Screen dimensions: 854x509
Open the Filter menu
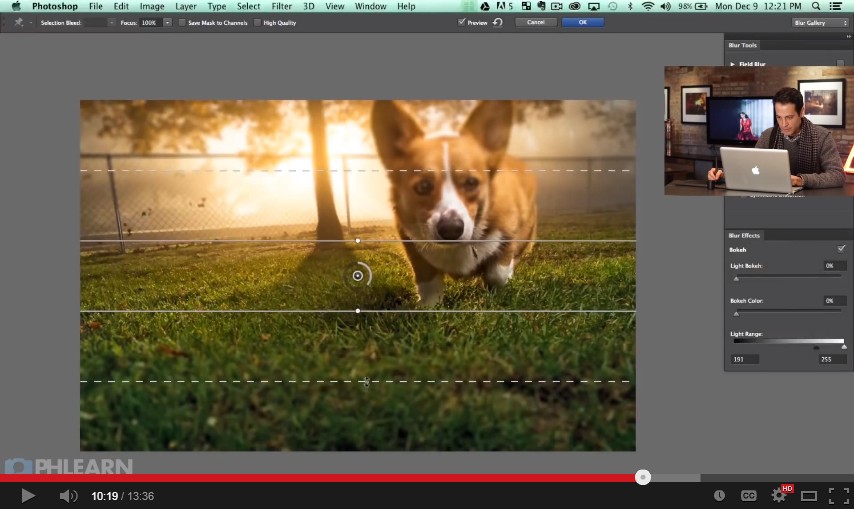point(282,6)
